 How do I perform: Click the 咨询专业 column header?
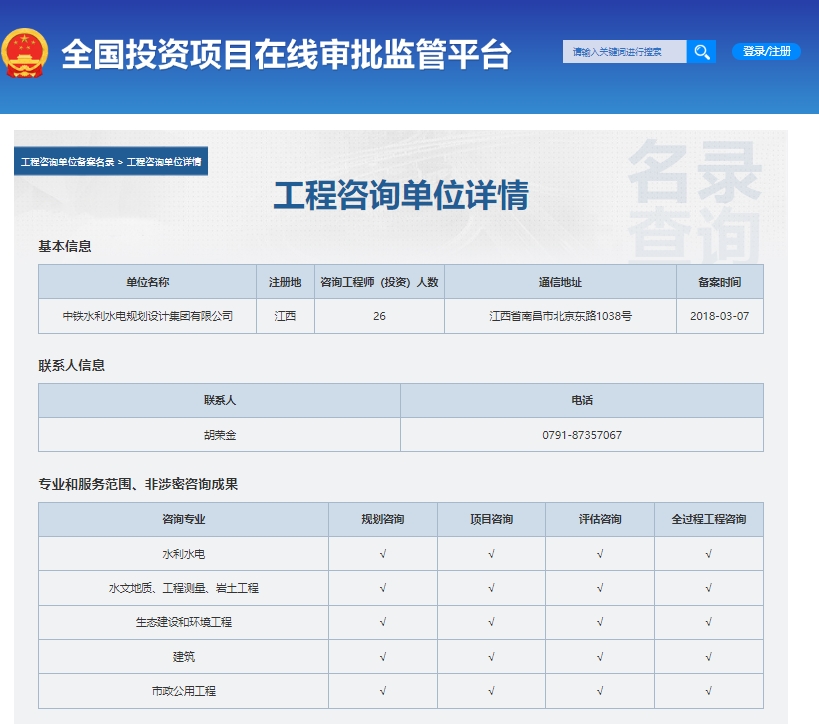click(x=183, y=519)
